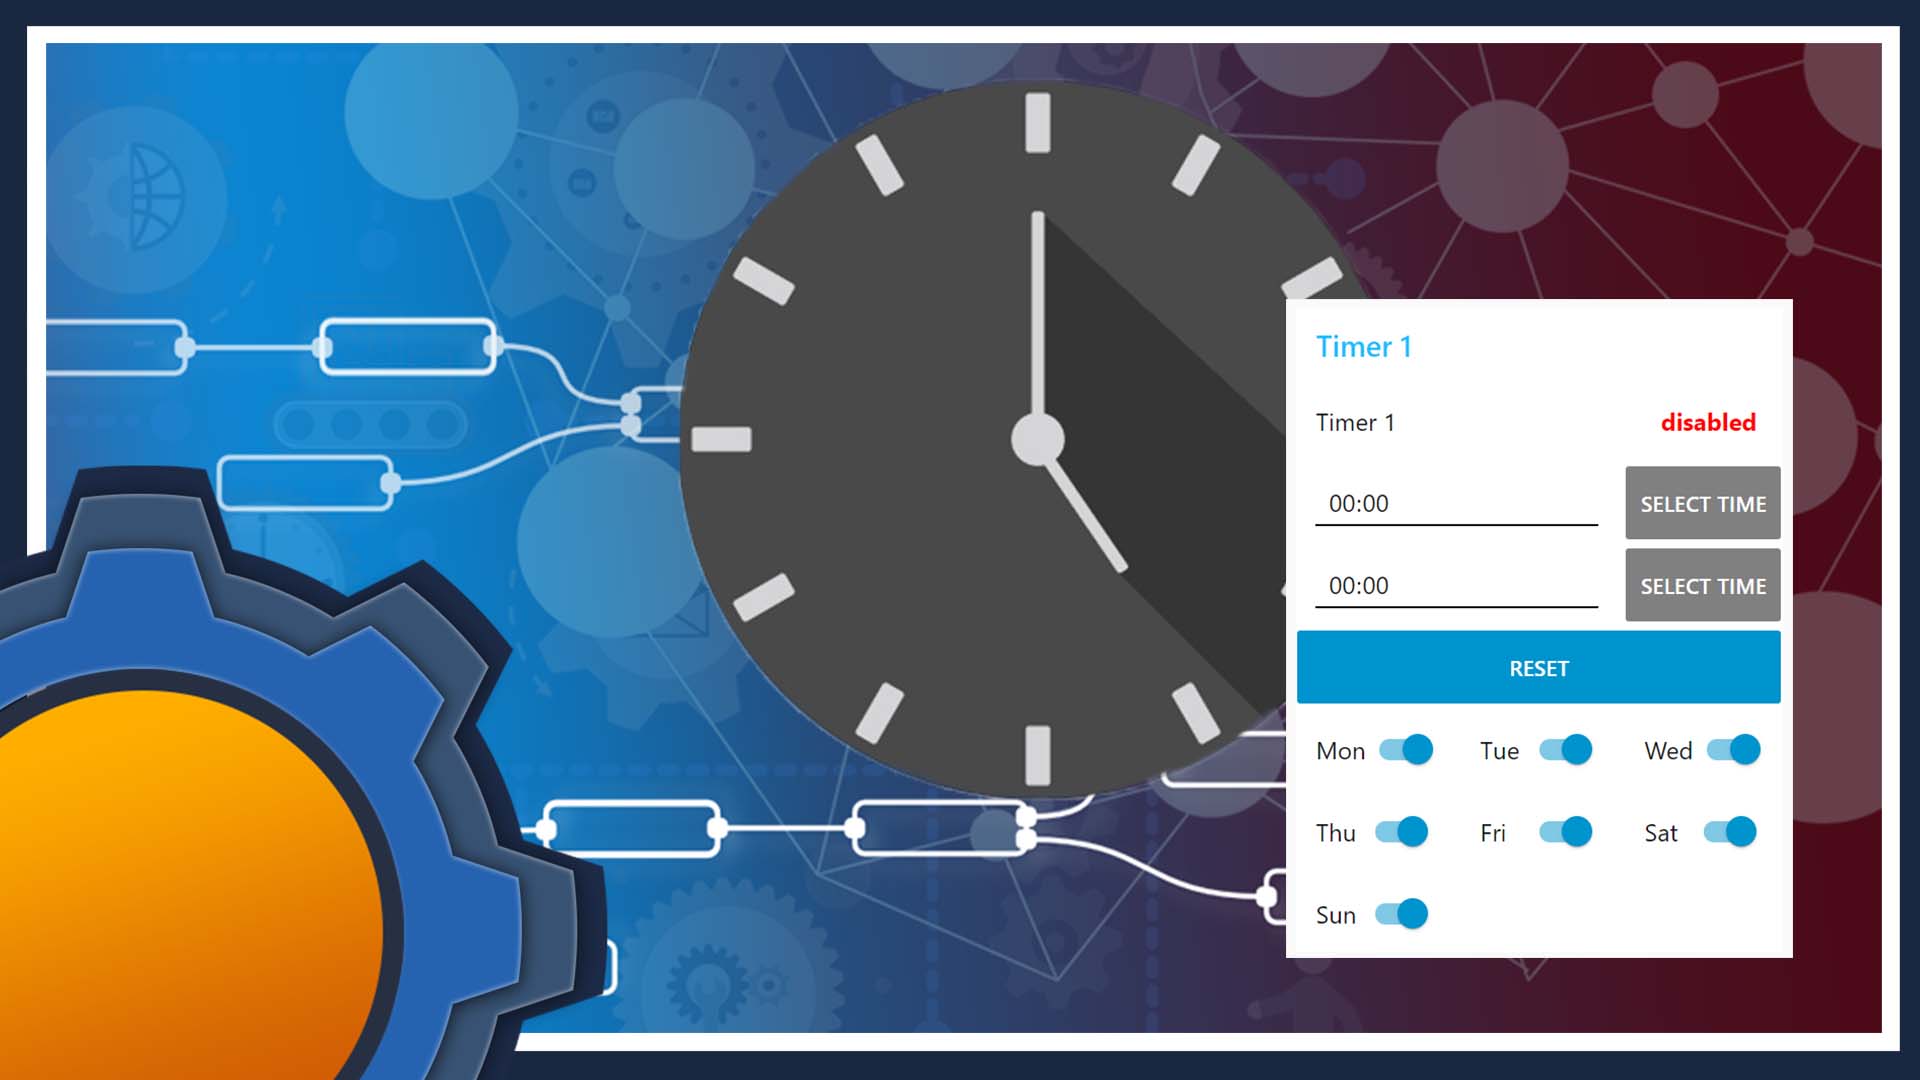The height and width of the screenshot is (1080, 1920).
Task: Toggle Saturday enabled switch
Action: (x=1733, y=832)
